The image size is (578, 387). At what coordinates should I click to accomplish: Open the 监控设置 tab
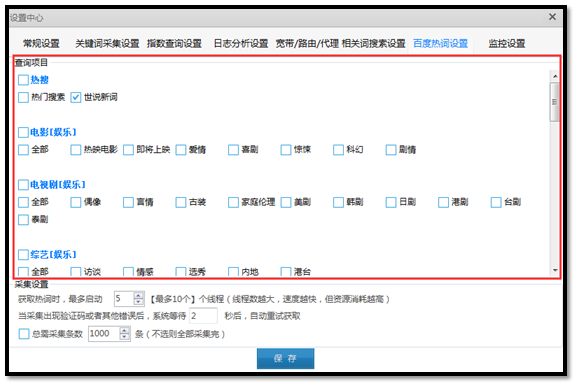[x=507, y=43]
